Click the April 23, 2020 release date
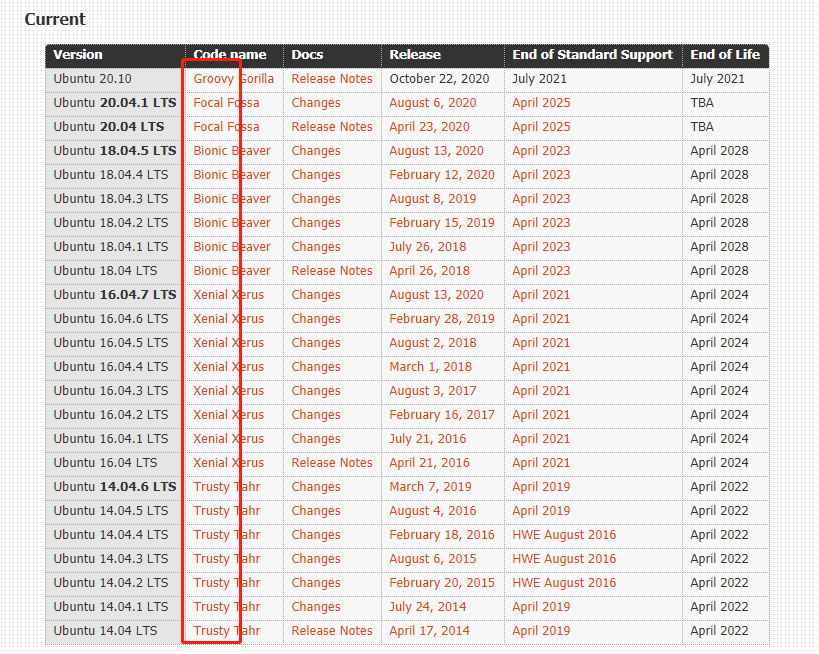 point(429,127)
